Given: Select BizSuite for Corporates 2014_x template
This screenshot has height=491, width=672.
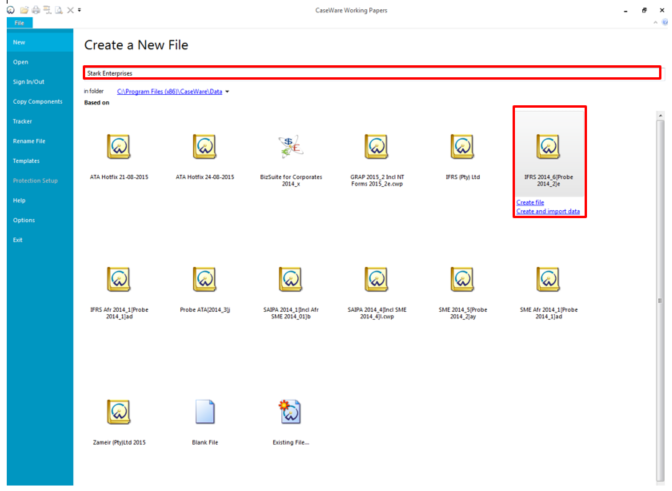Looking at the screenshot, I should pos(291,160).
